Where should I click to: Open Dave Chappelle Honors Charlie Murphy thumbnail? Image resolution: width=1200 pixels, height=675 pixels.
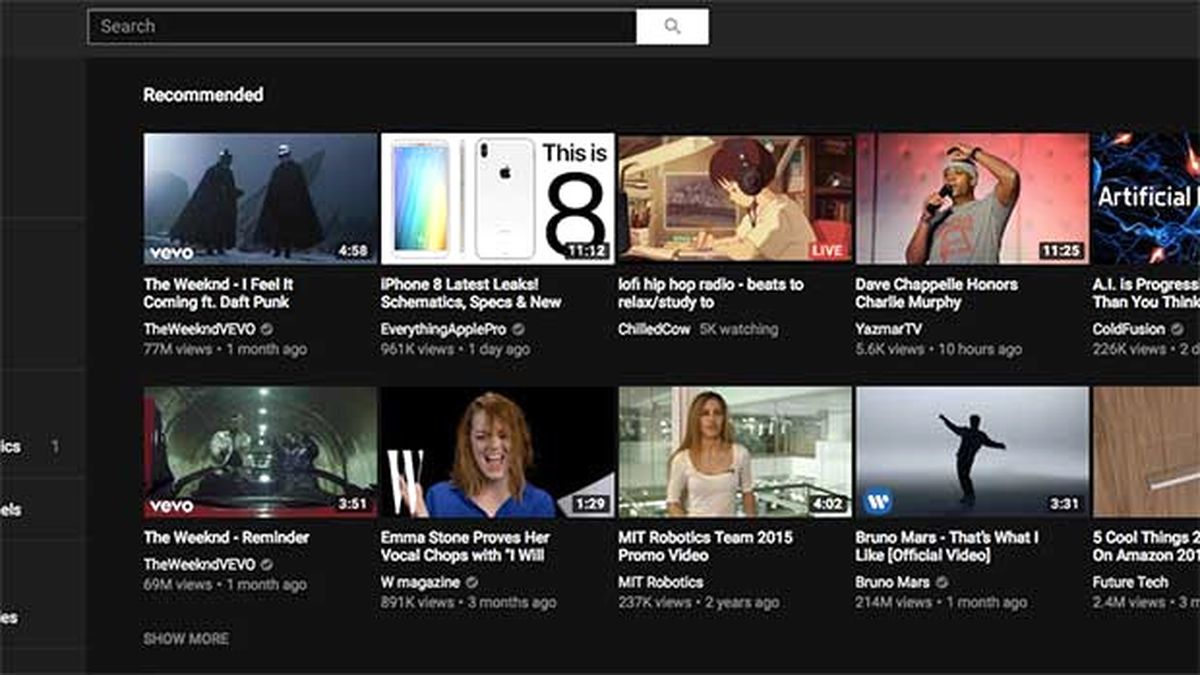pos(972,199)
